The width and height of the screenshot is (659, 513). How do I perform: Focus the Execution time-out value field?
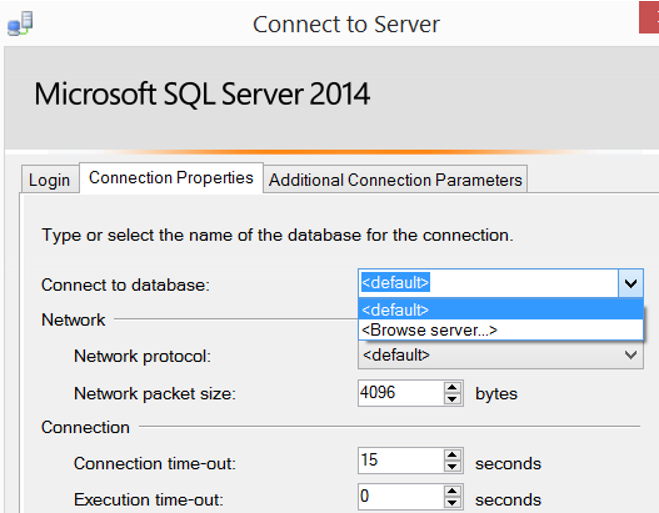click(x=401, y=497)
